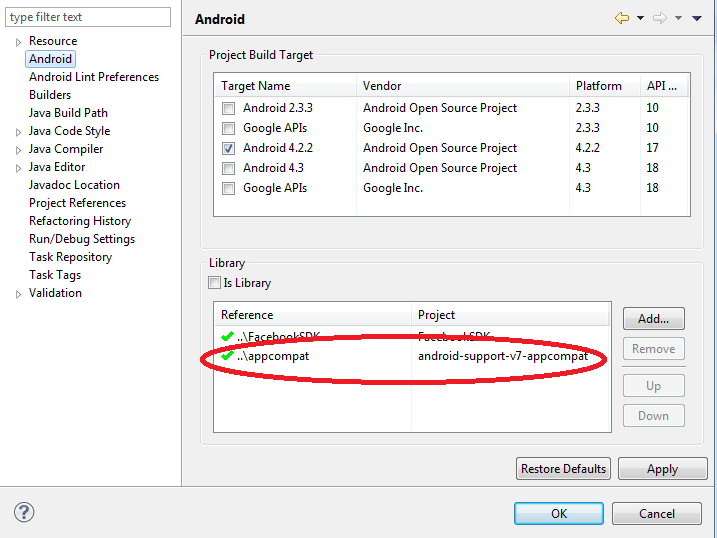Click android-support-v7-appcompat project cell
This screenshot has height=538, width=717.
[503, 356]
